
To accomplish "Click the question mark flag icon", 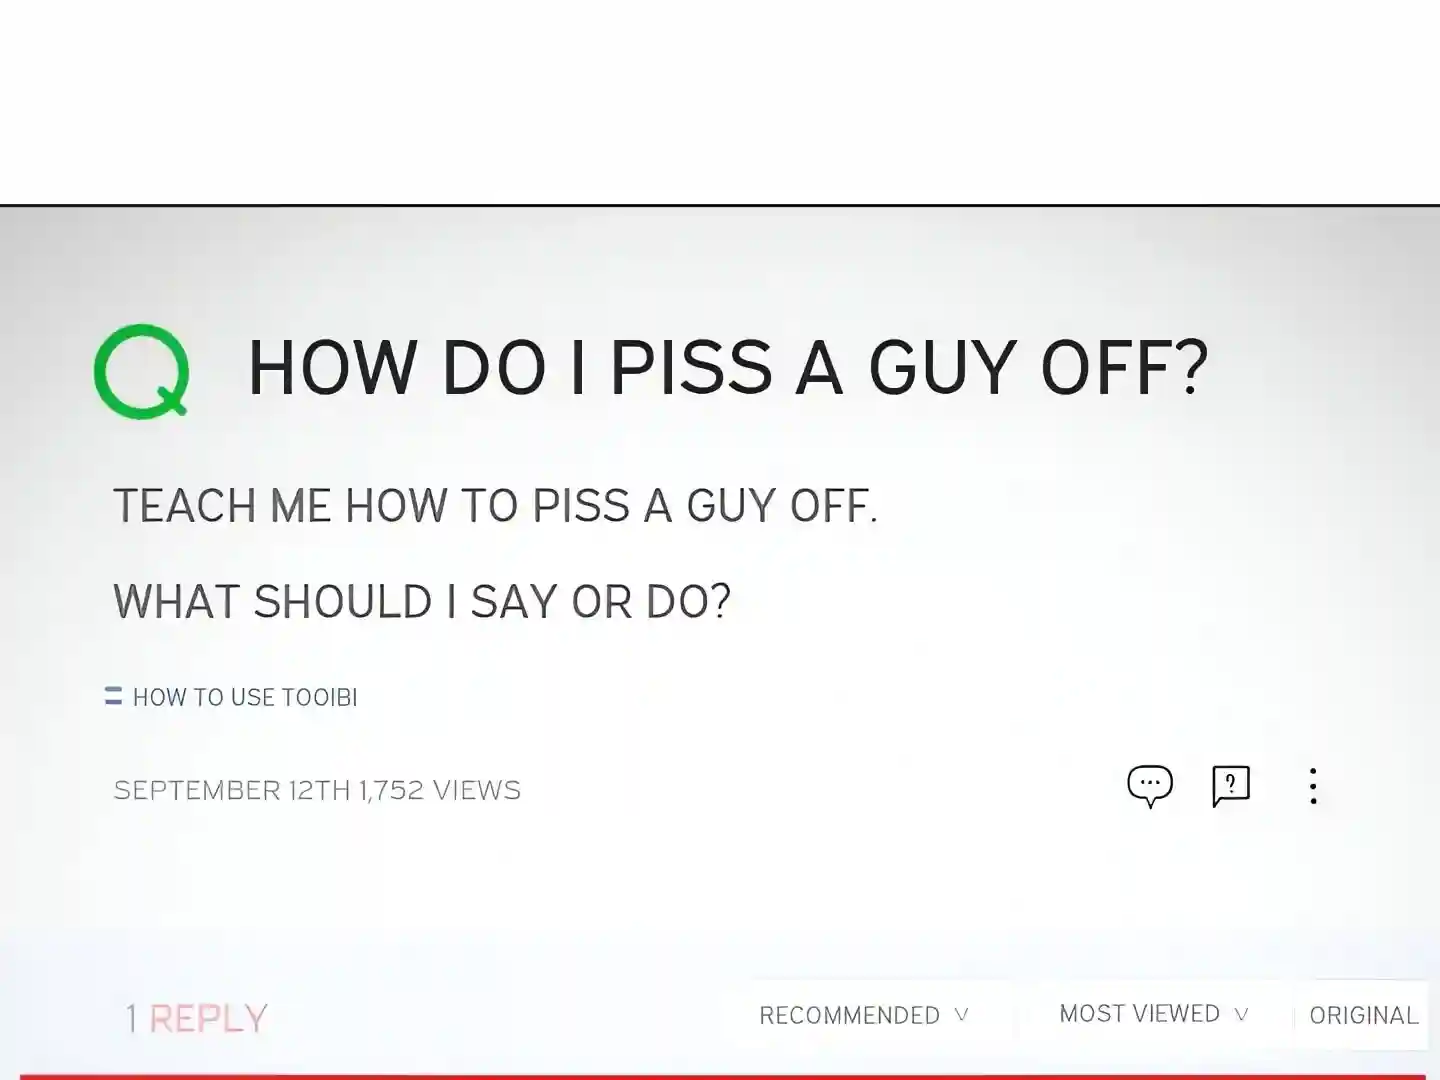I will pyautogui.click(x=1231, y=786).
